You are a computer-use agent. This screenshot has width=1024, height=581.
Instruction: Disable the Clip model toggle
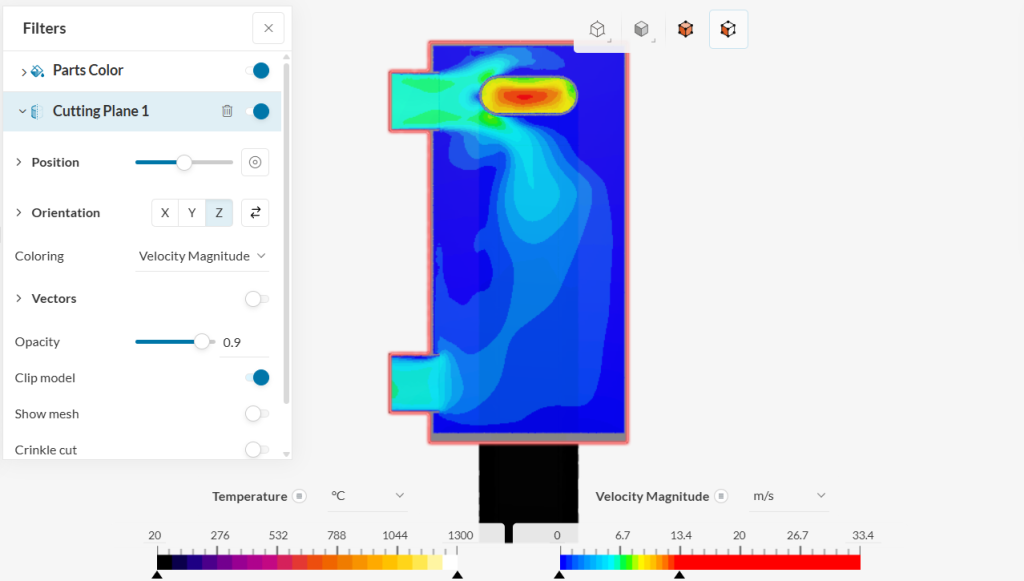pos(257,378)
